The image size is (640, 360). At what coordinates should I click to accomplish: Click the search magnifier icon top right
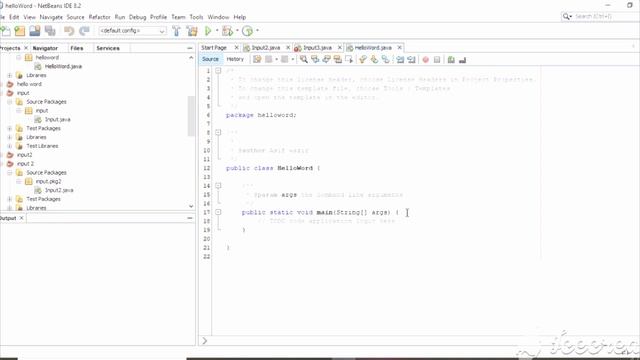click(567, 16)
